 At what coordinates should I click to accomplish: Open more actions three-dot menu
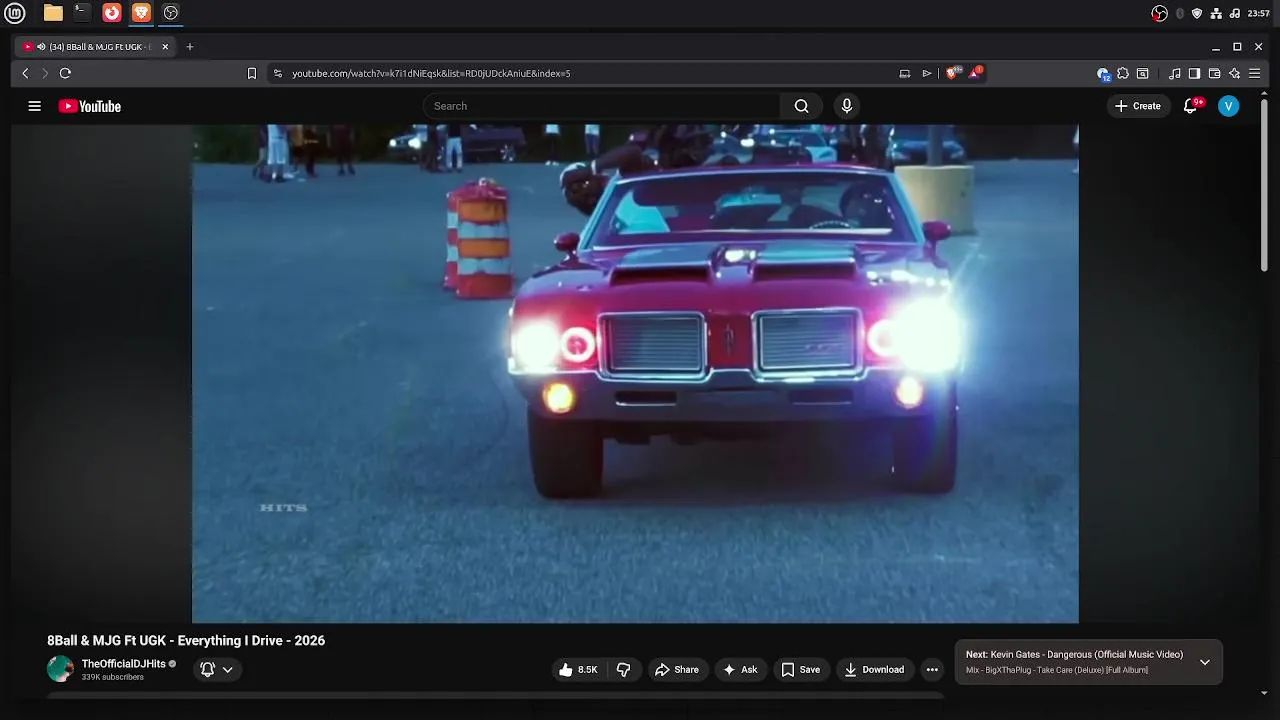coord(932,670)
